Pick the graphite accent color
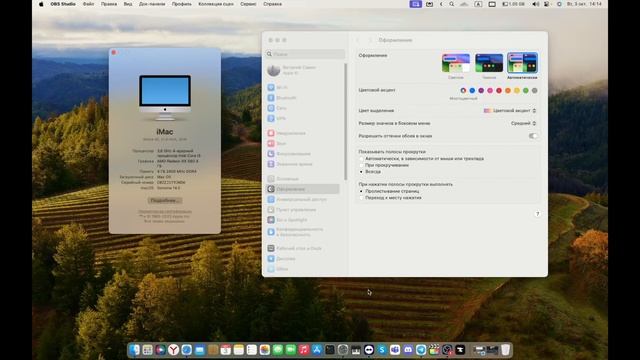 (535, 91)
